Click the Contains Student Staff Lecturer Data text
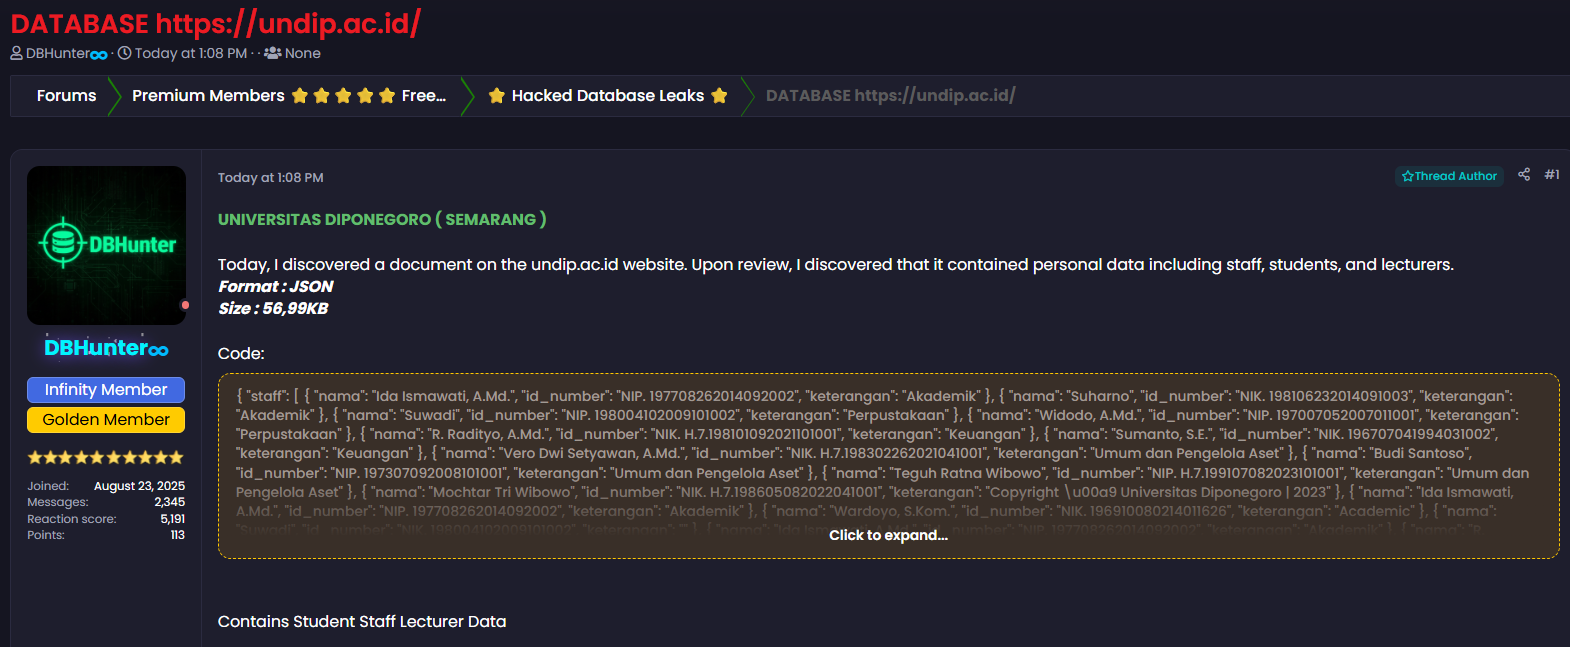Image resolution: width=1570 pixels, height=647 pixels. tap(362, 621)
